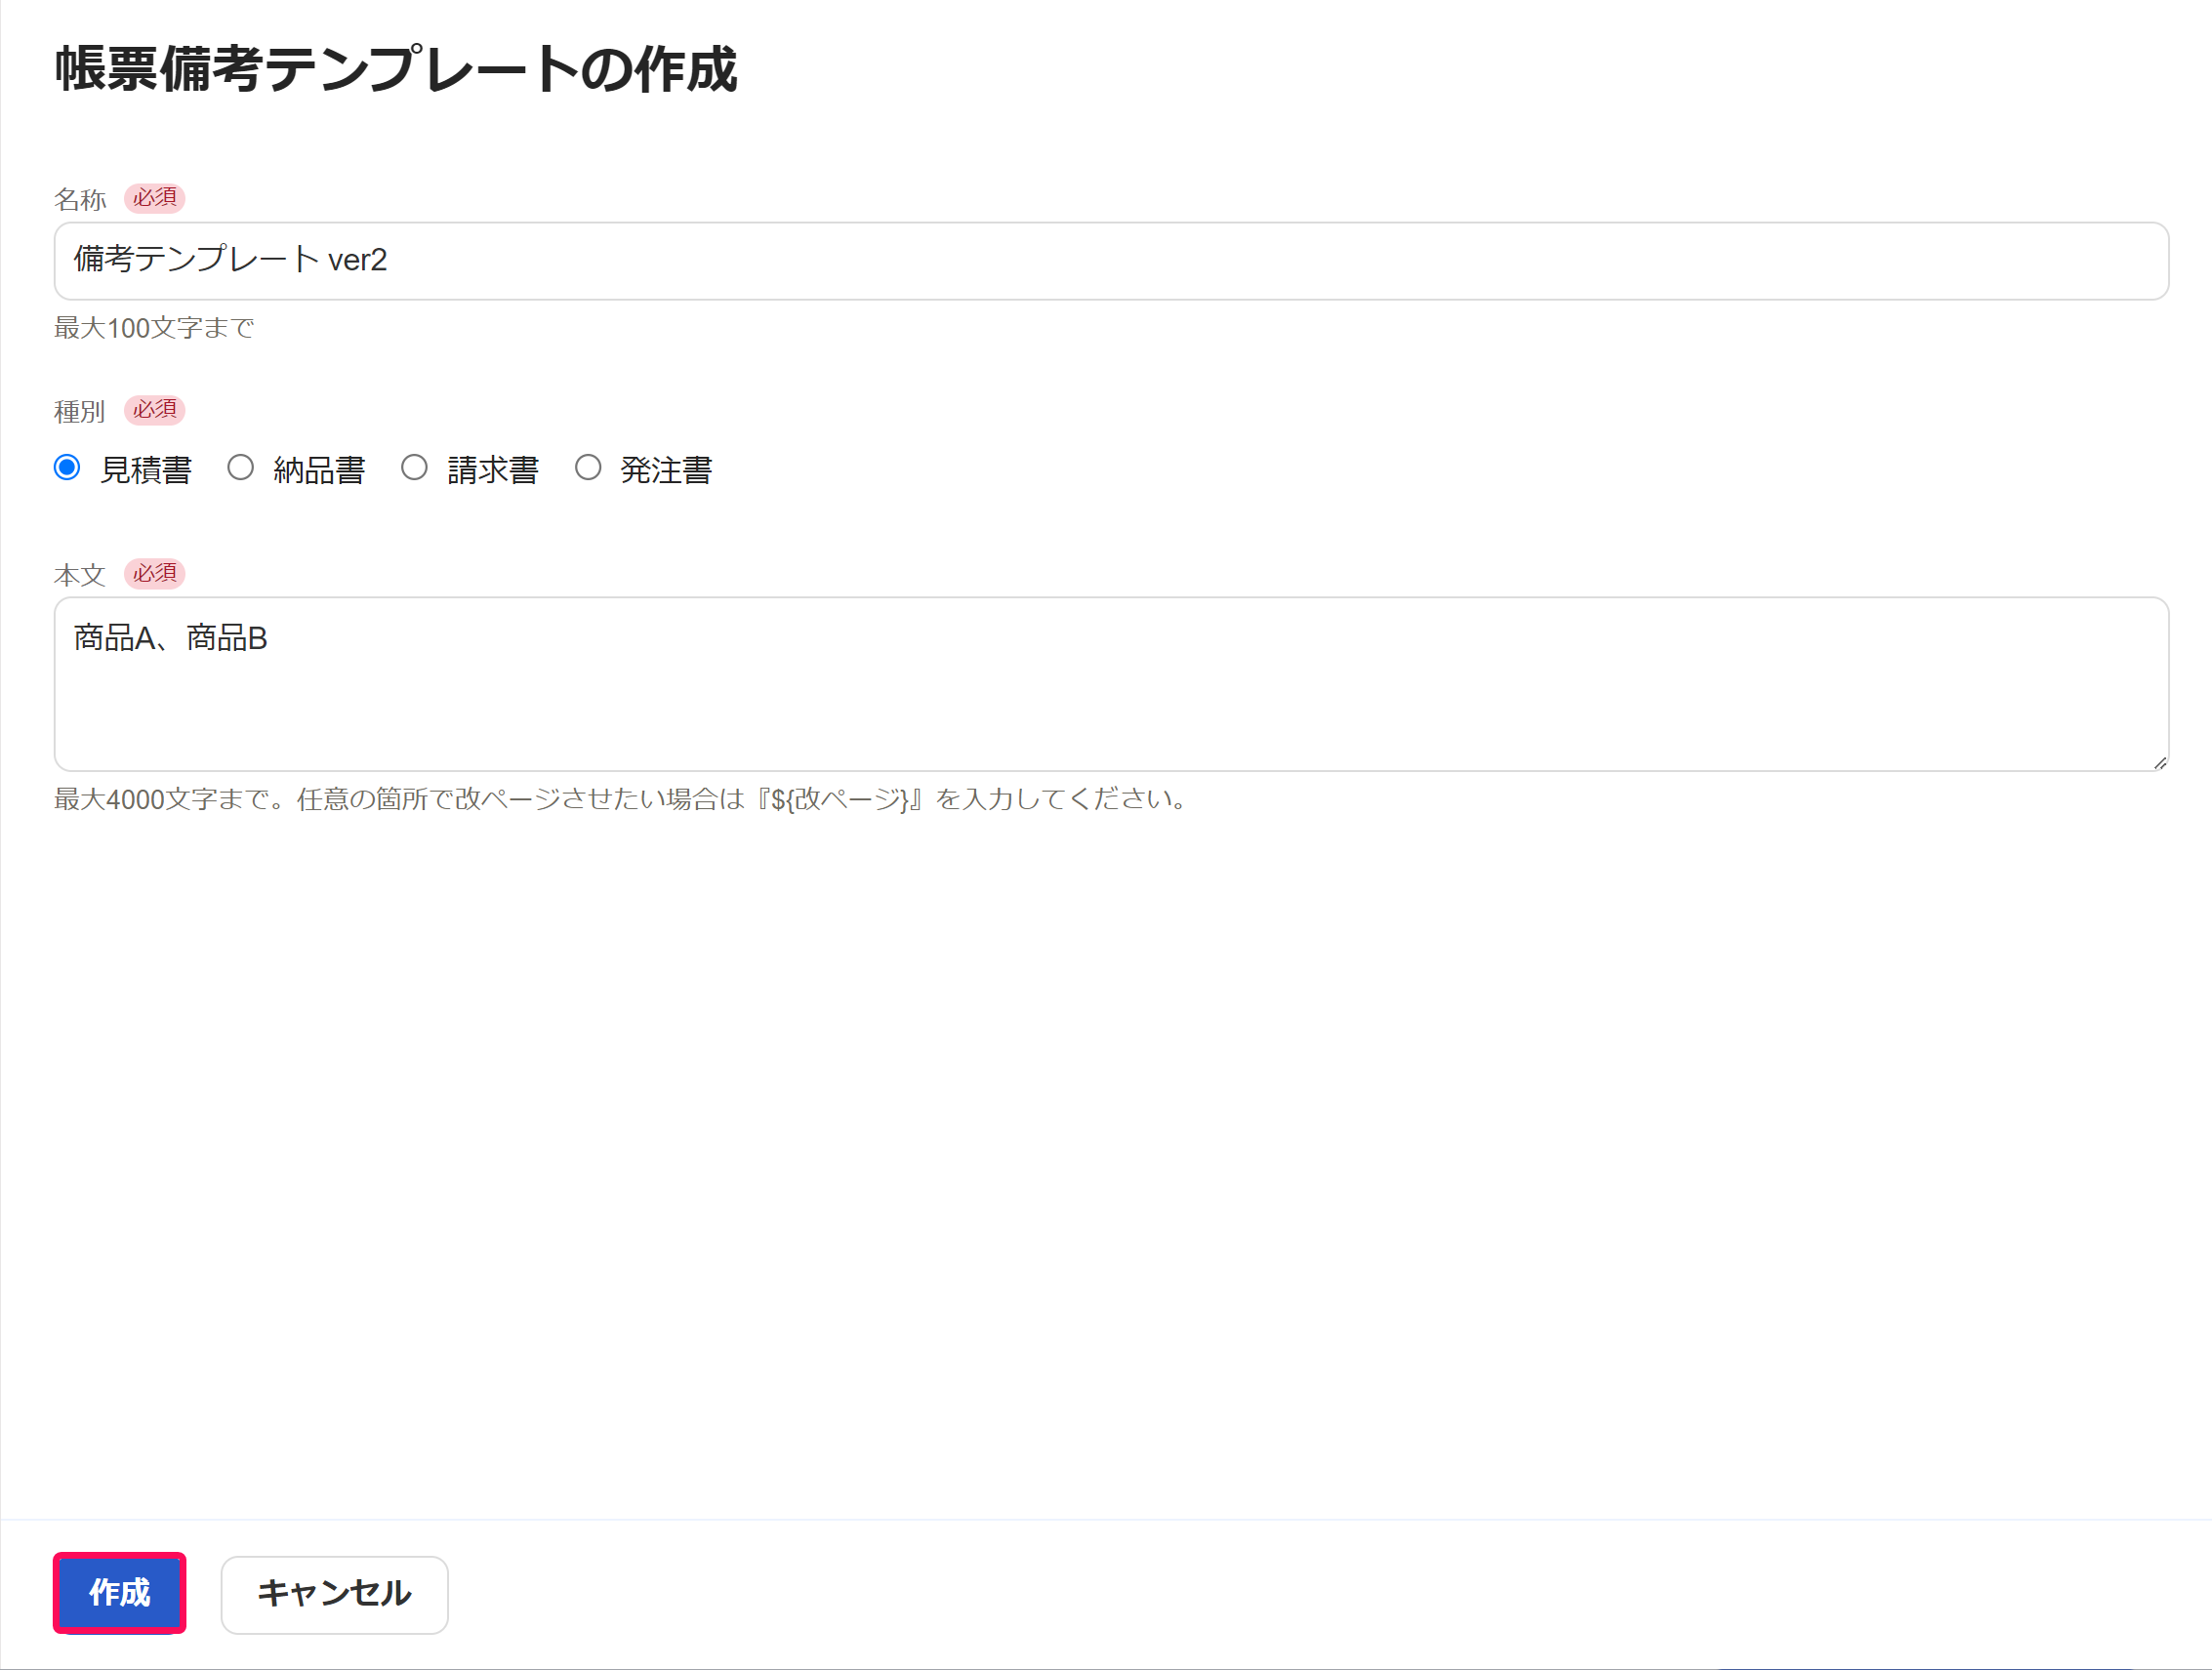Select the 見積書 radio button
This screenshot has width=2212, height=1670.
tap(67, 467)
